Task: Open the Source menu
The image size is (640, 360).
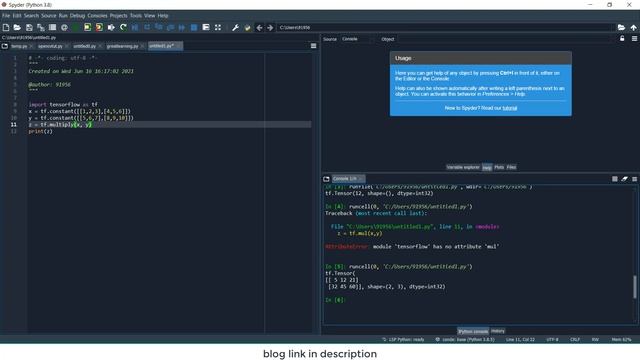Action: (49, 16)
